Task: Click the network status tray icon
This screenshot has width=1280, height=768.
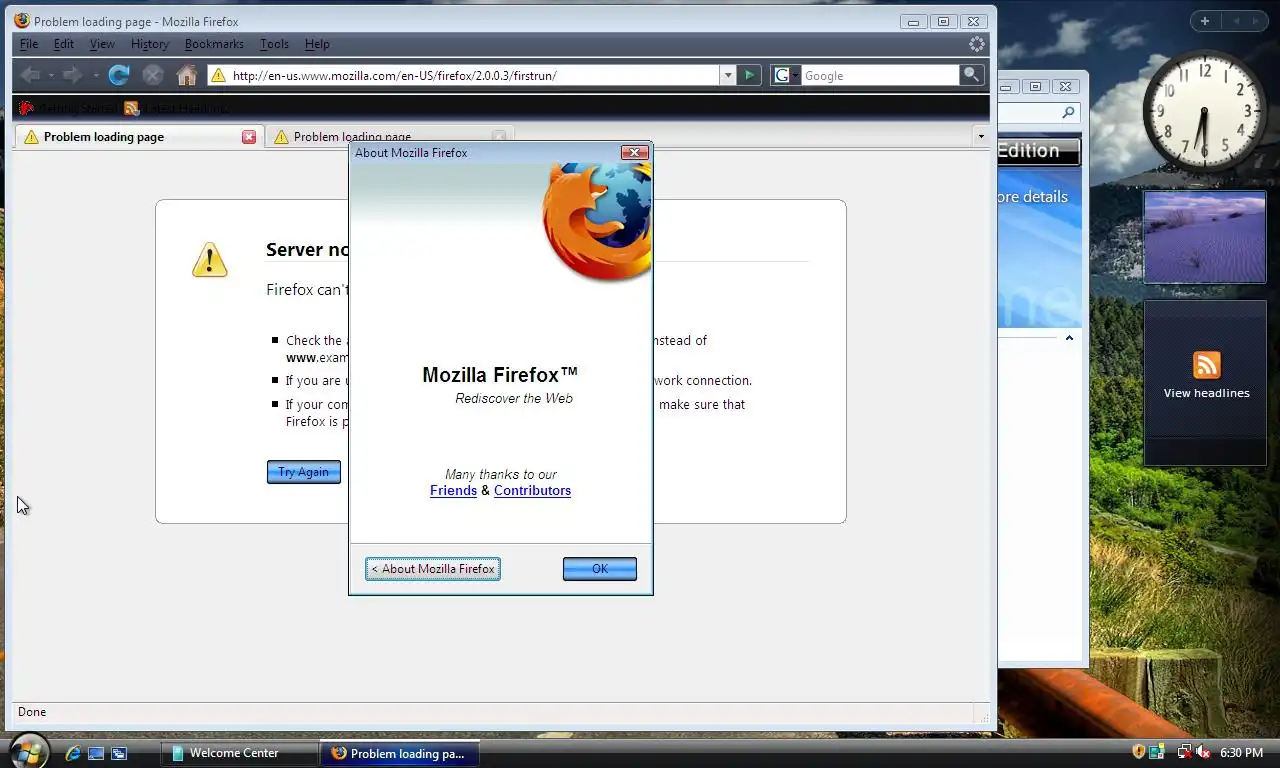Action: [x=1184, y=752]
